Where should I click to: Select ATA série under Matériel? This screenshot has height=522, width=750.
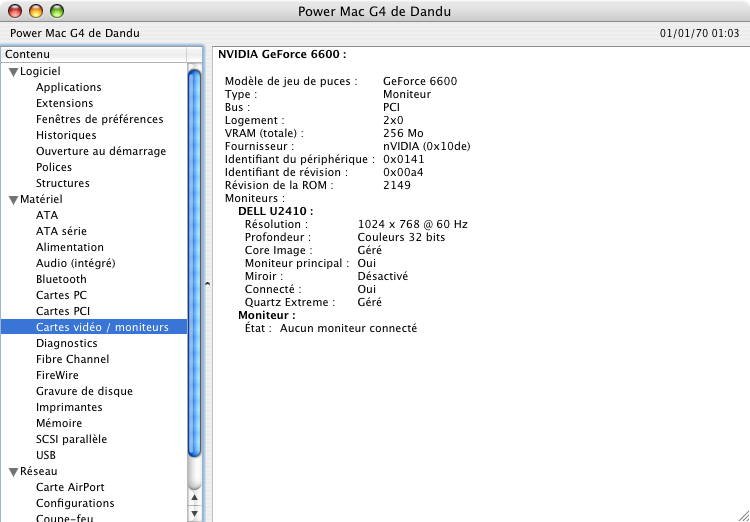tap(61, 231)
